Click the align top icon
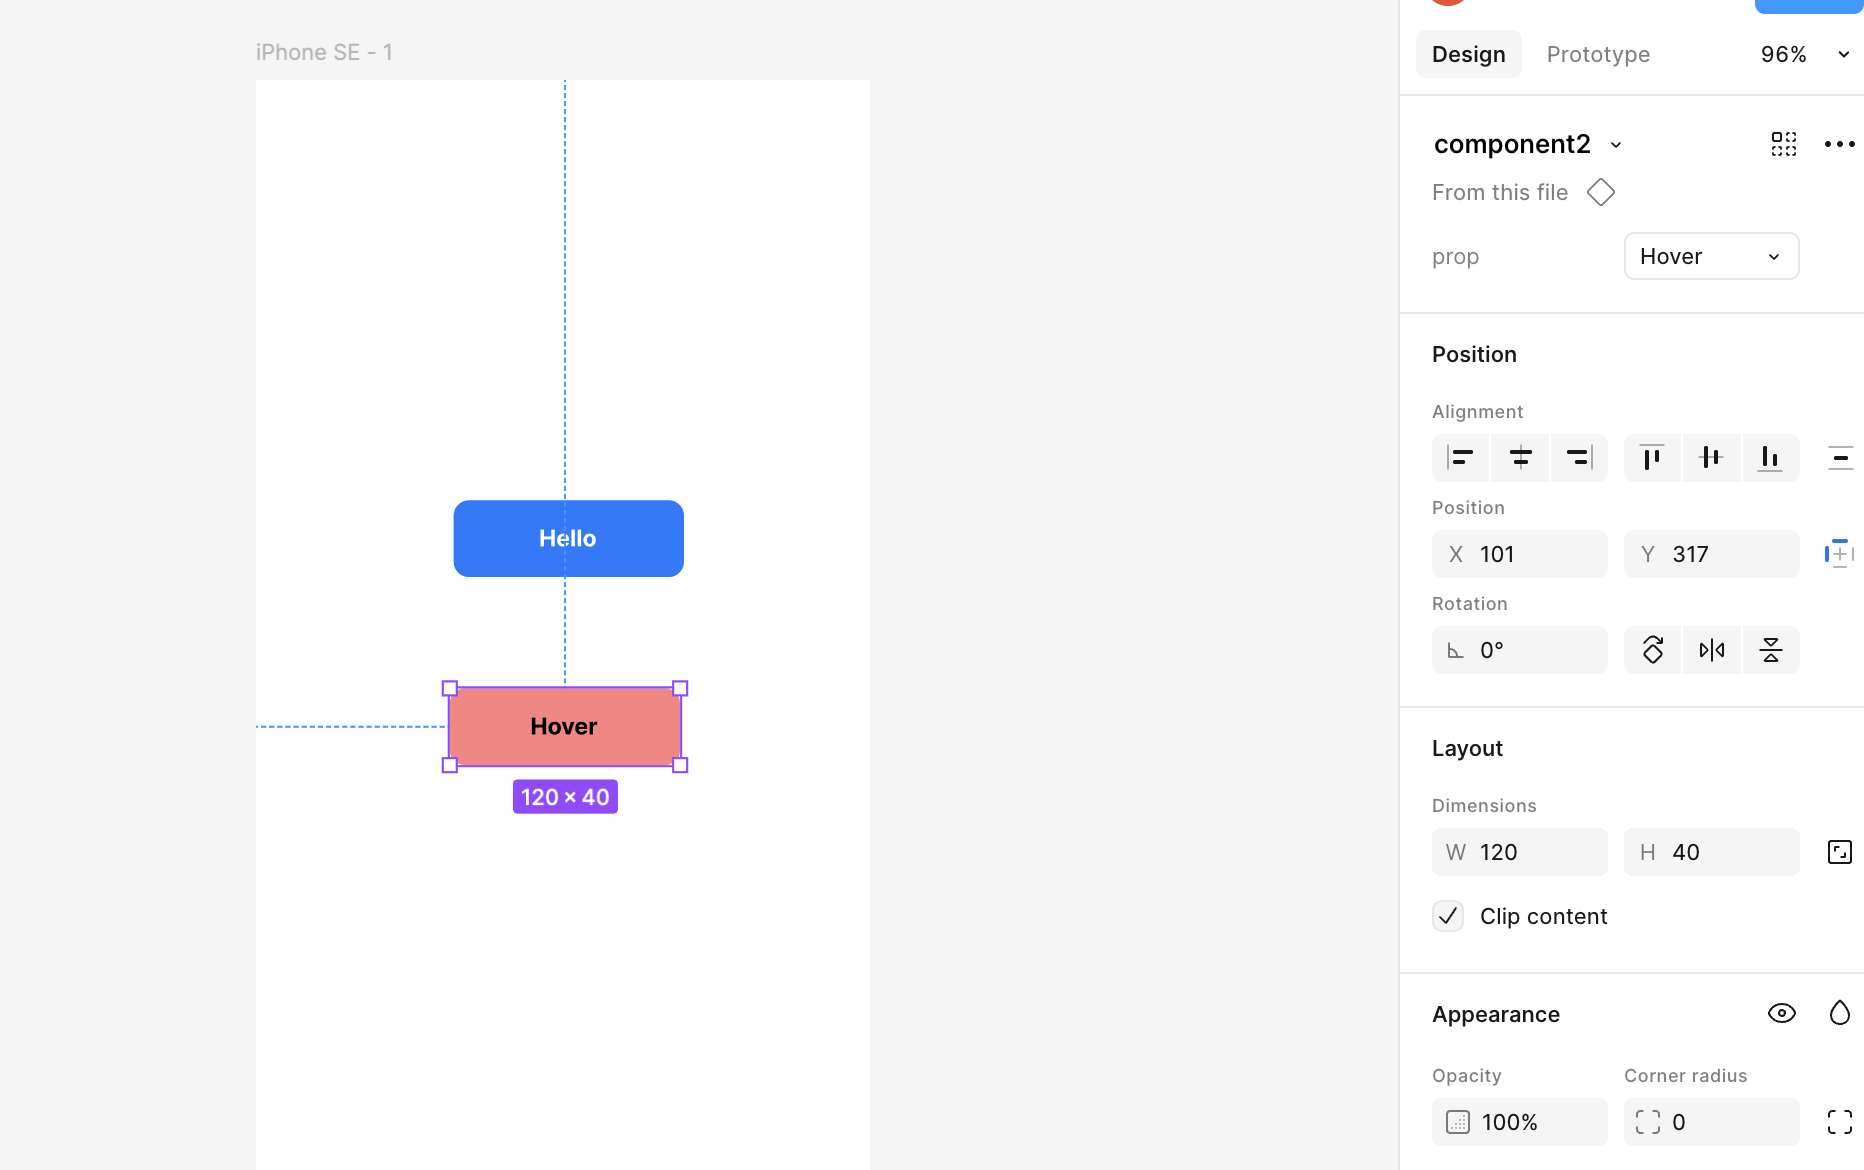 tap(1652, 458)
